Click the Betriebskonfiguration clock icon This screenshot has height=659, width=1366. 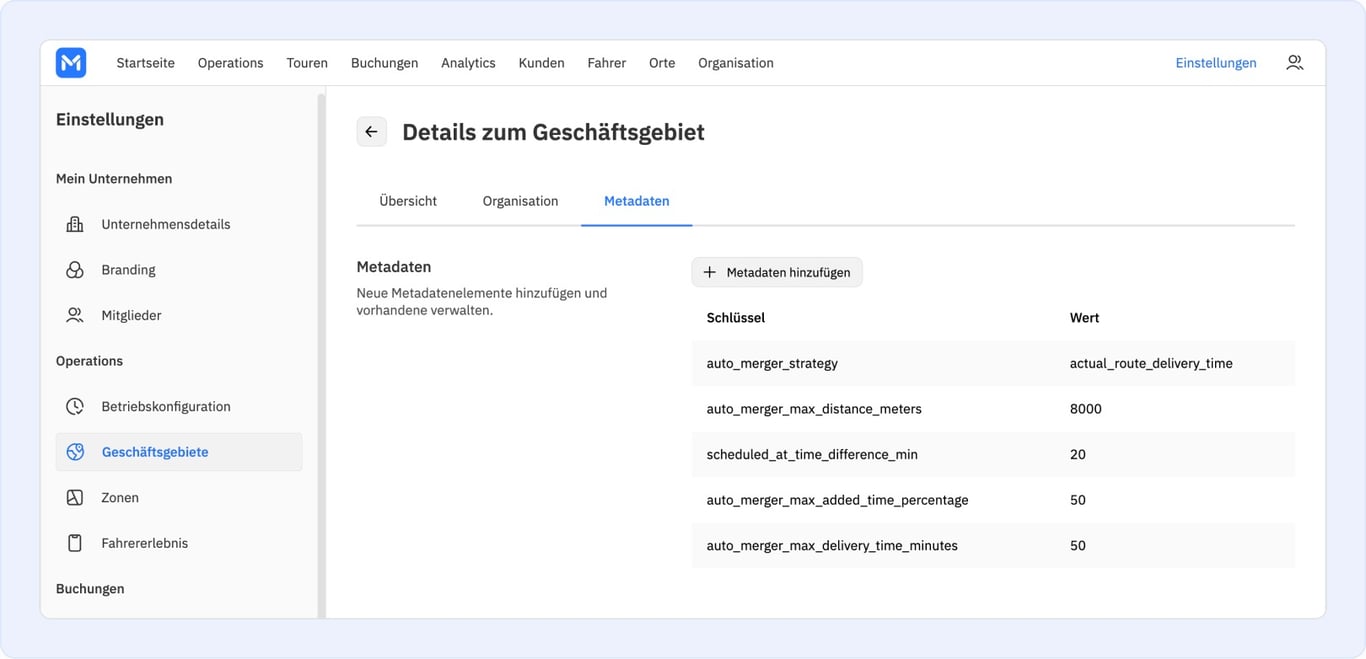[75, 406]
